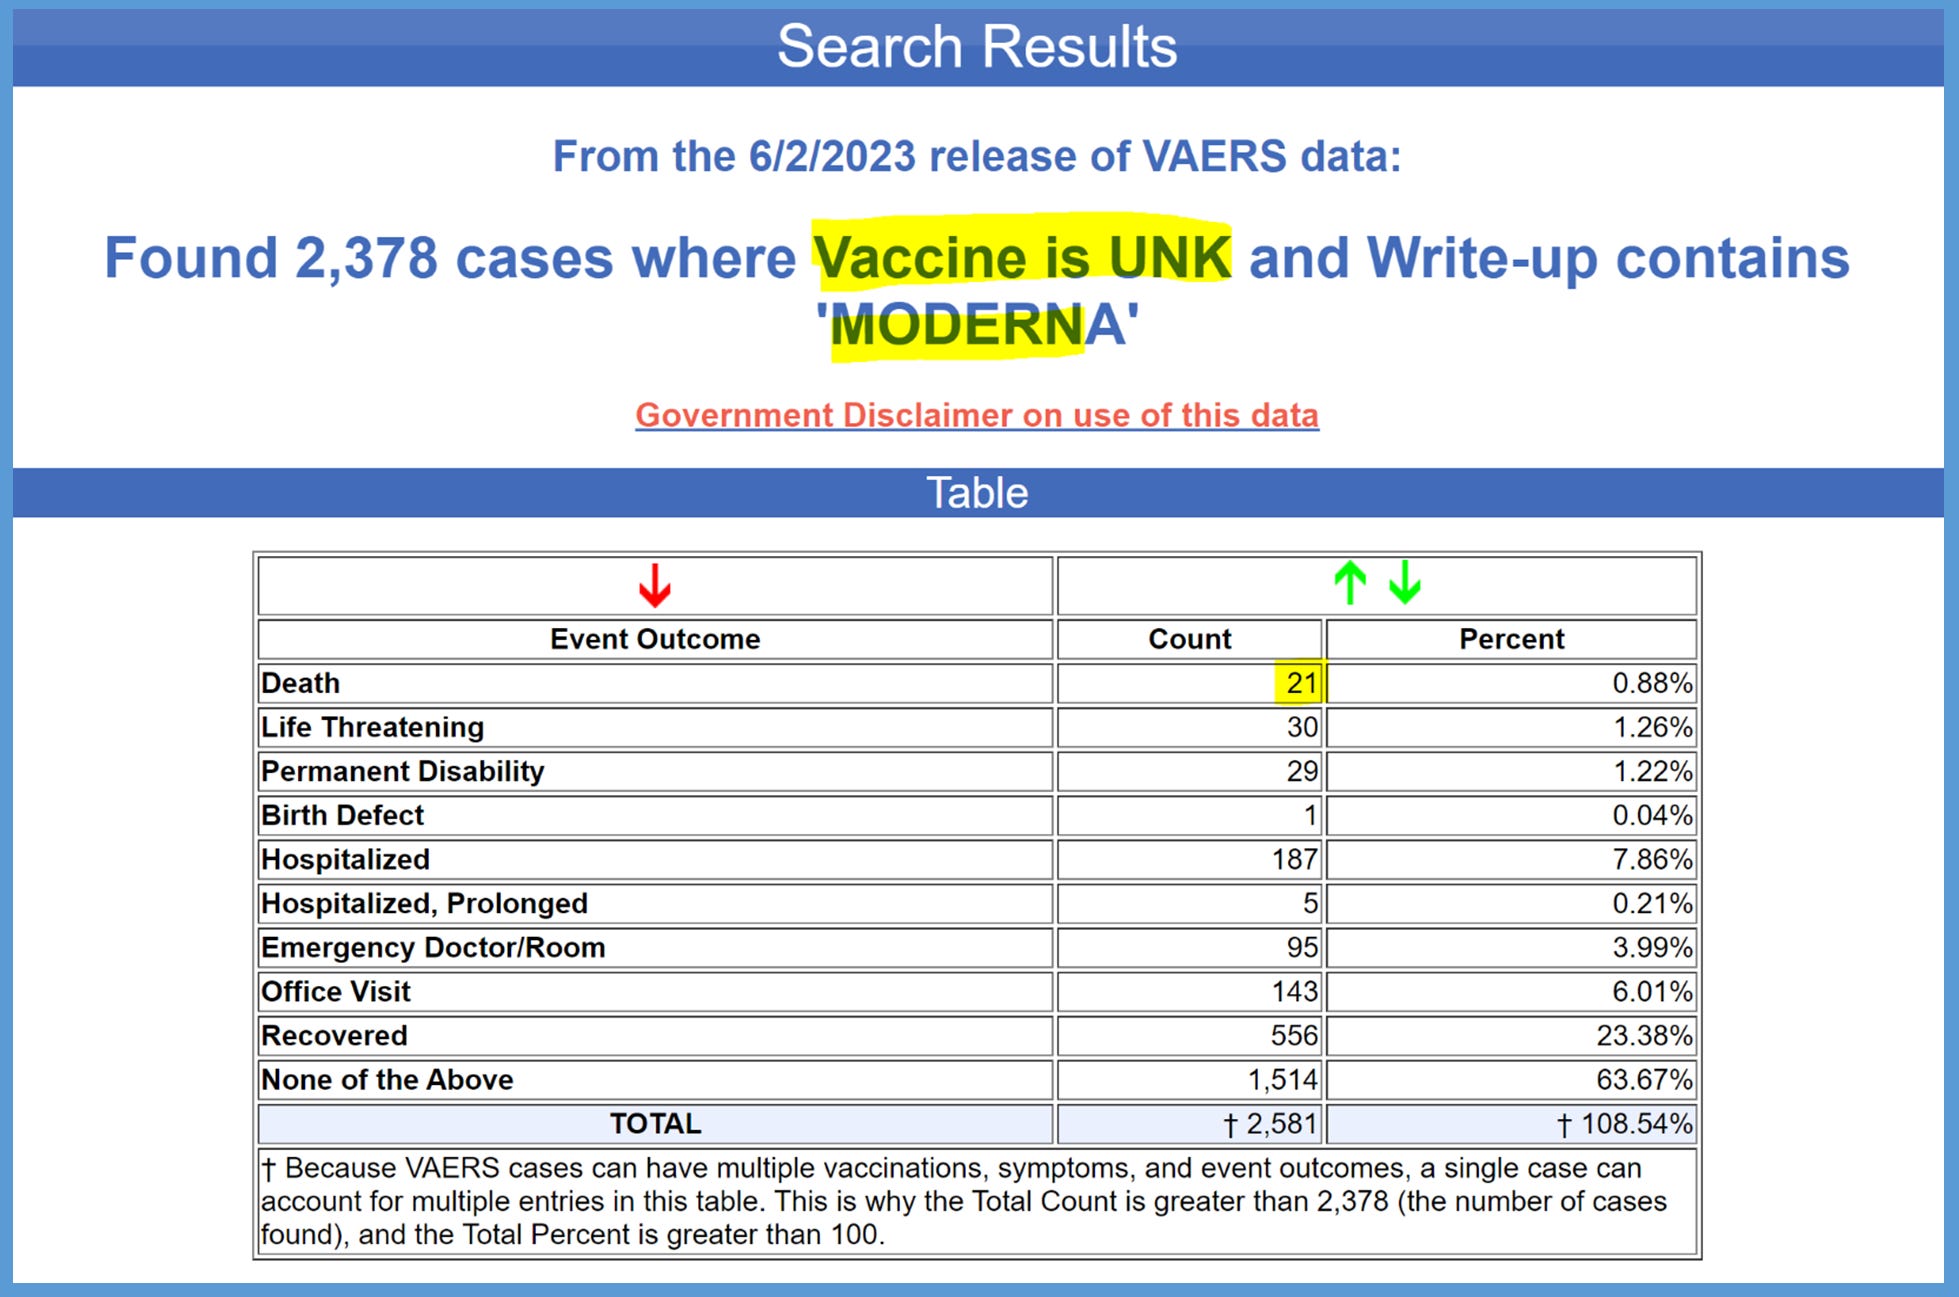Click the 3.99% percent cell
This screenshot has height=1297, width=1959.
(x=1511, y=947)
